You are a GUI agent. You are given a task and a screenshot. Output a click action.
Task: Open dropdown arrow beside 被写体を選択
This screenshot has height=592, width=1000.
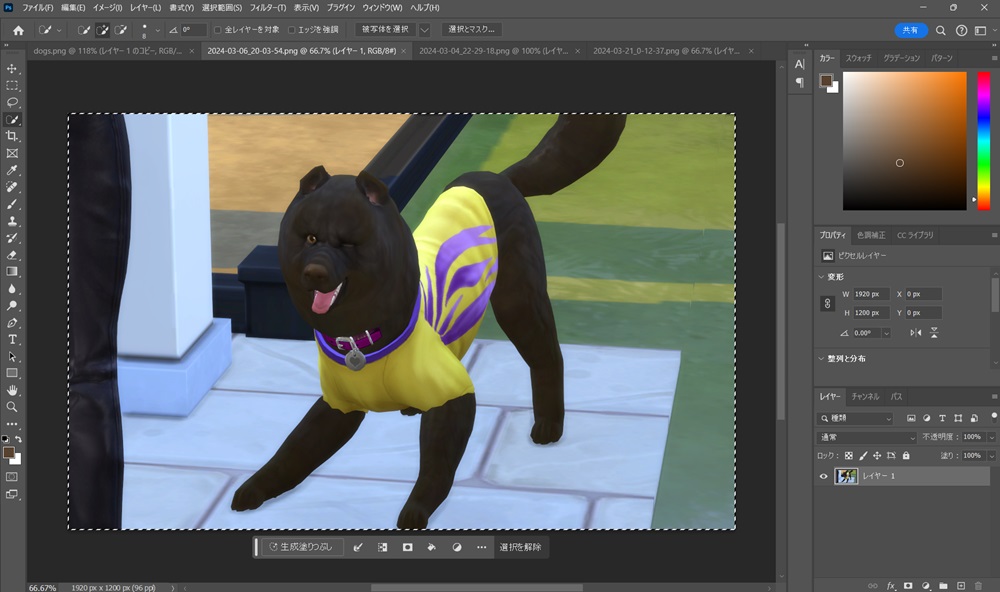pyautogui.click(x=425, y=30)
